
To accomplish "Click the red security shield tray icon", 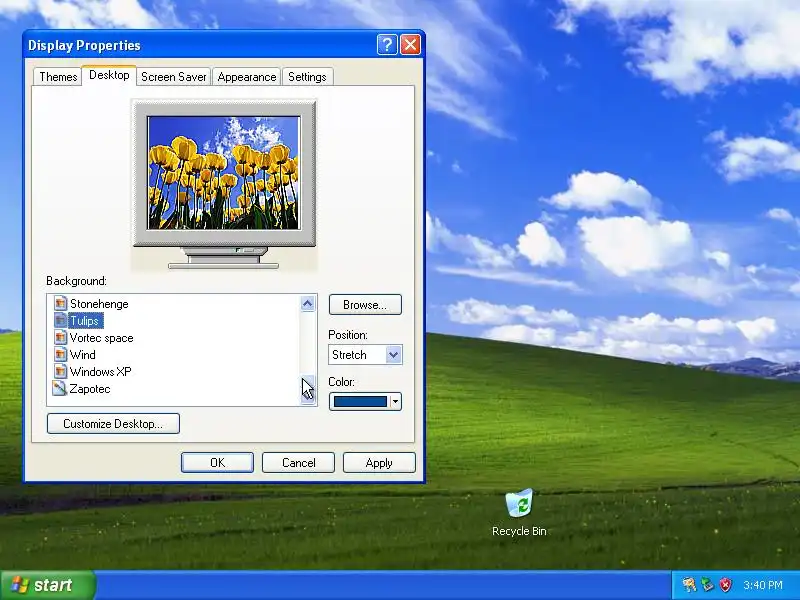I will (726, 585).
